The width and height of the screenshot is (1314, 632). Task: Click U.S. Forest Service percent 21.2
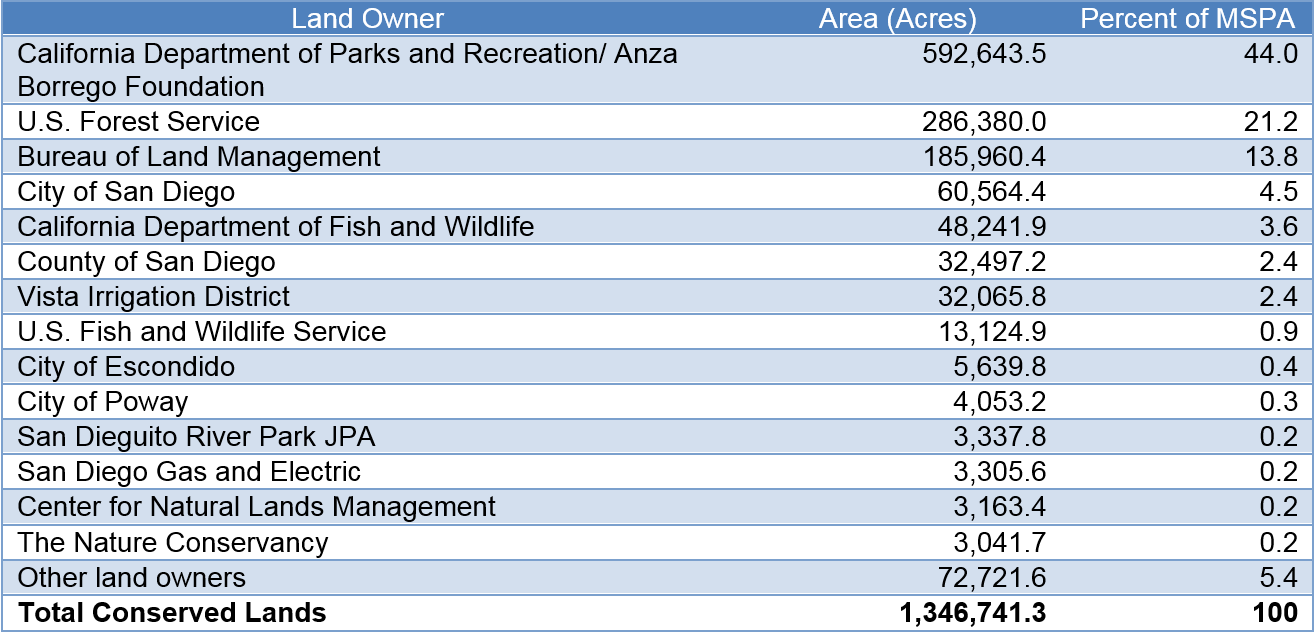click(x=1269, y=122)
